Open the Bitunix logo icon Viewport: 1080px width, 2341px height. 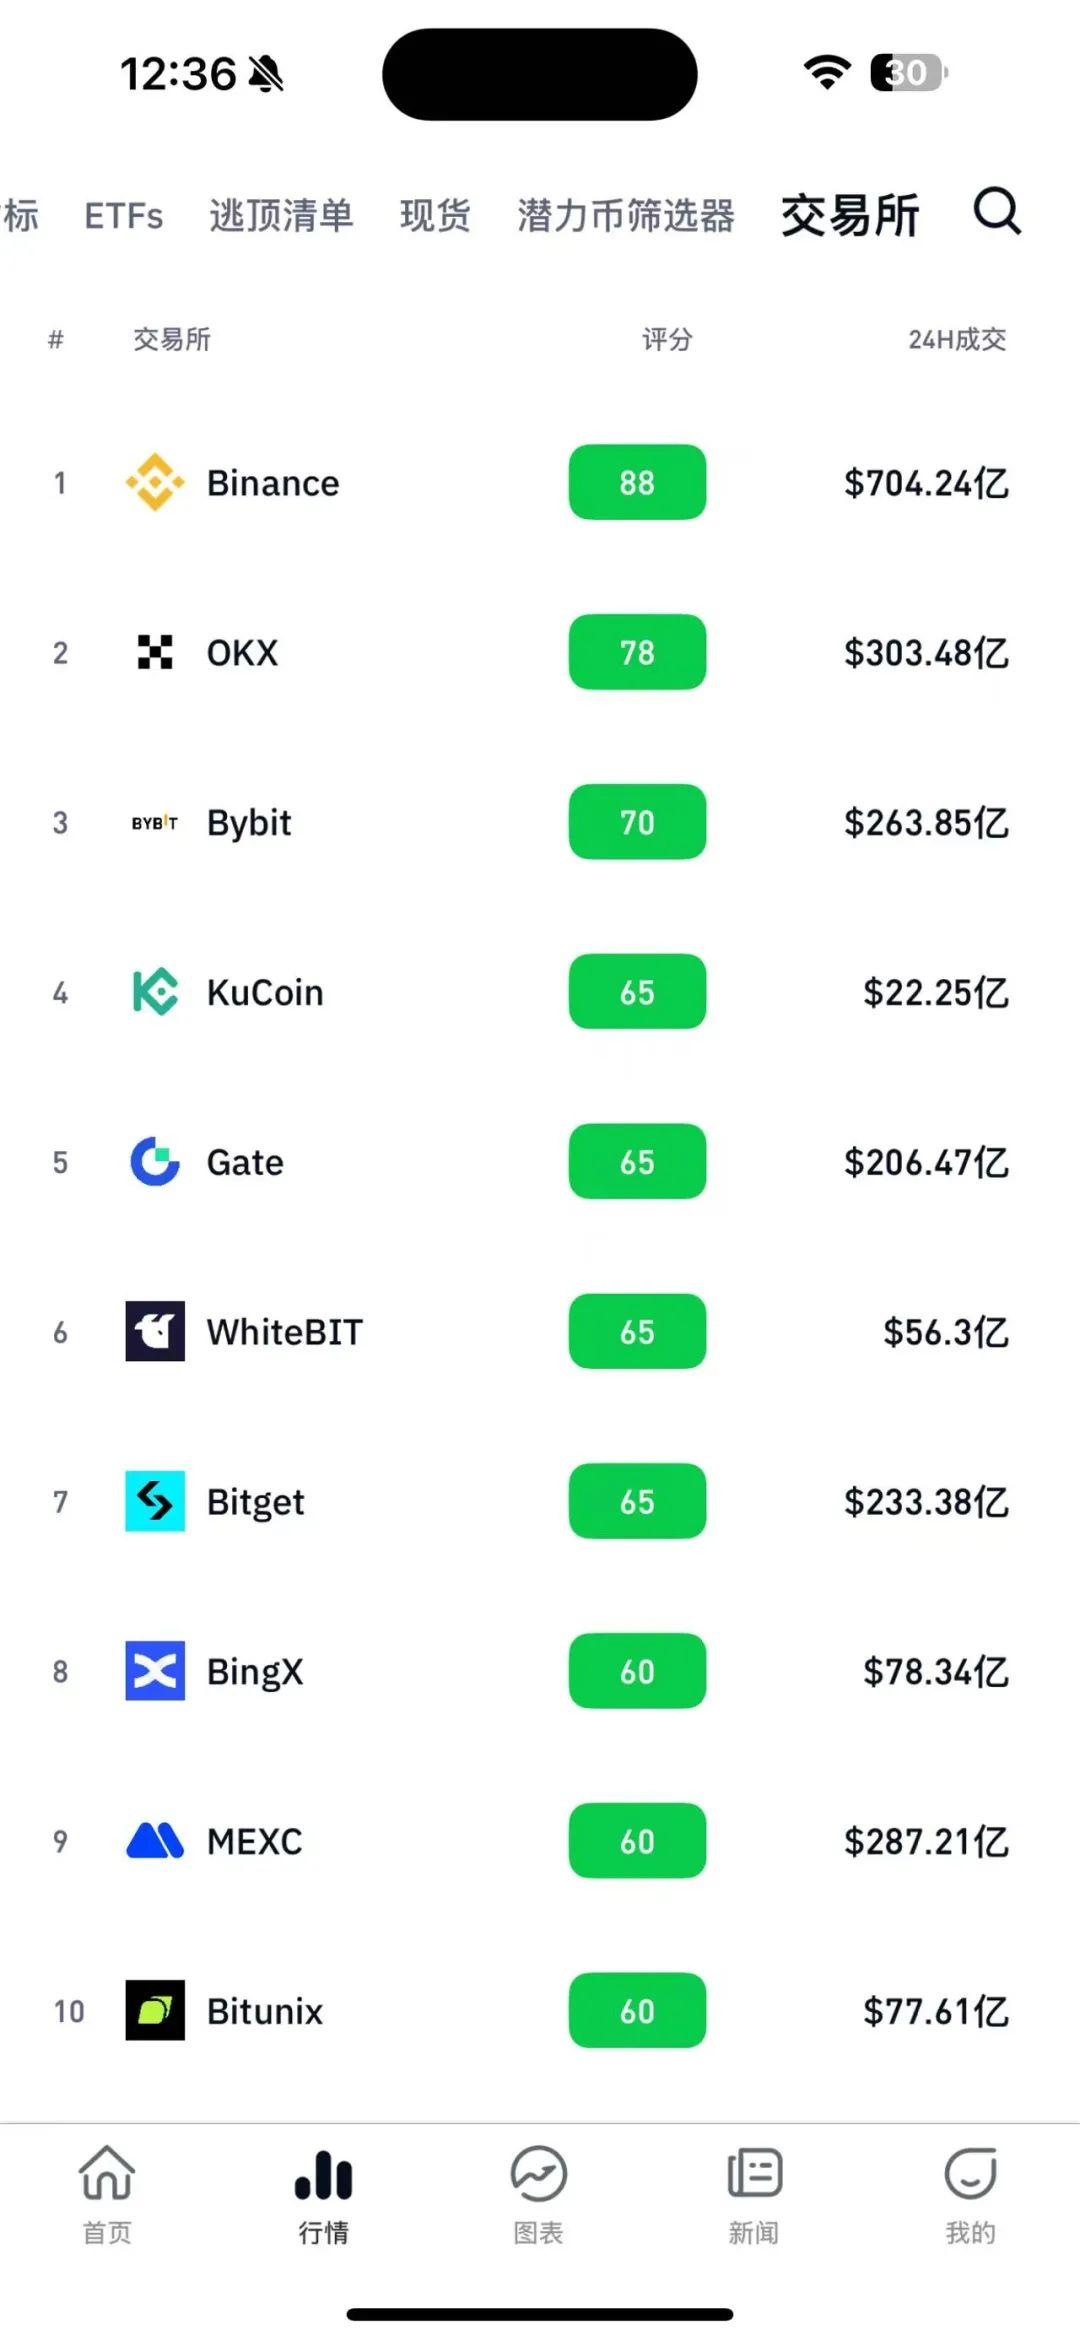(155, 2010)
